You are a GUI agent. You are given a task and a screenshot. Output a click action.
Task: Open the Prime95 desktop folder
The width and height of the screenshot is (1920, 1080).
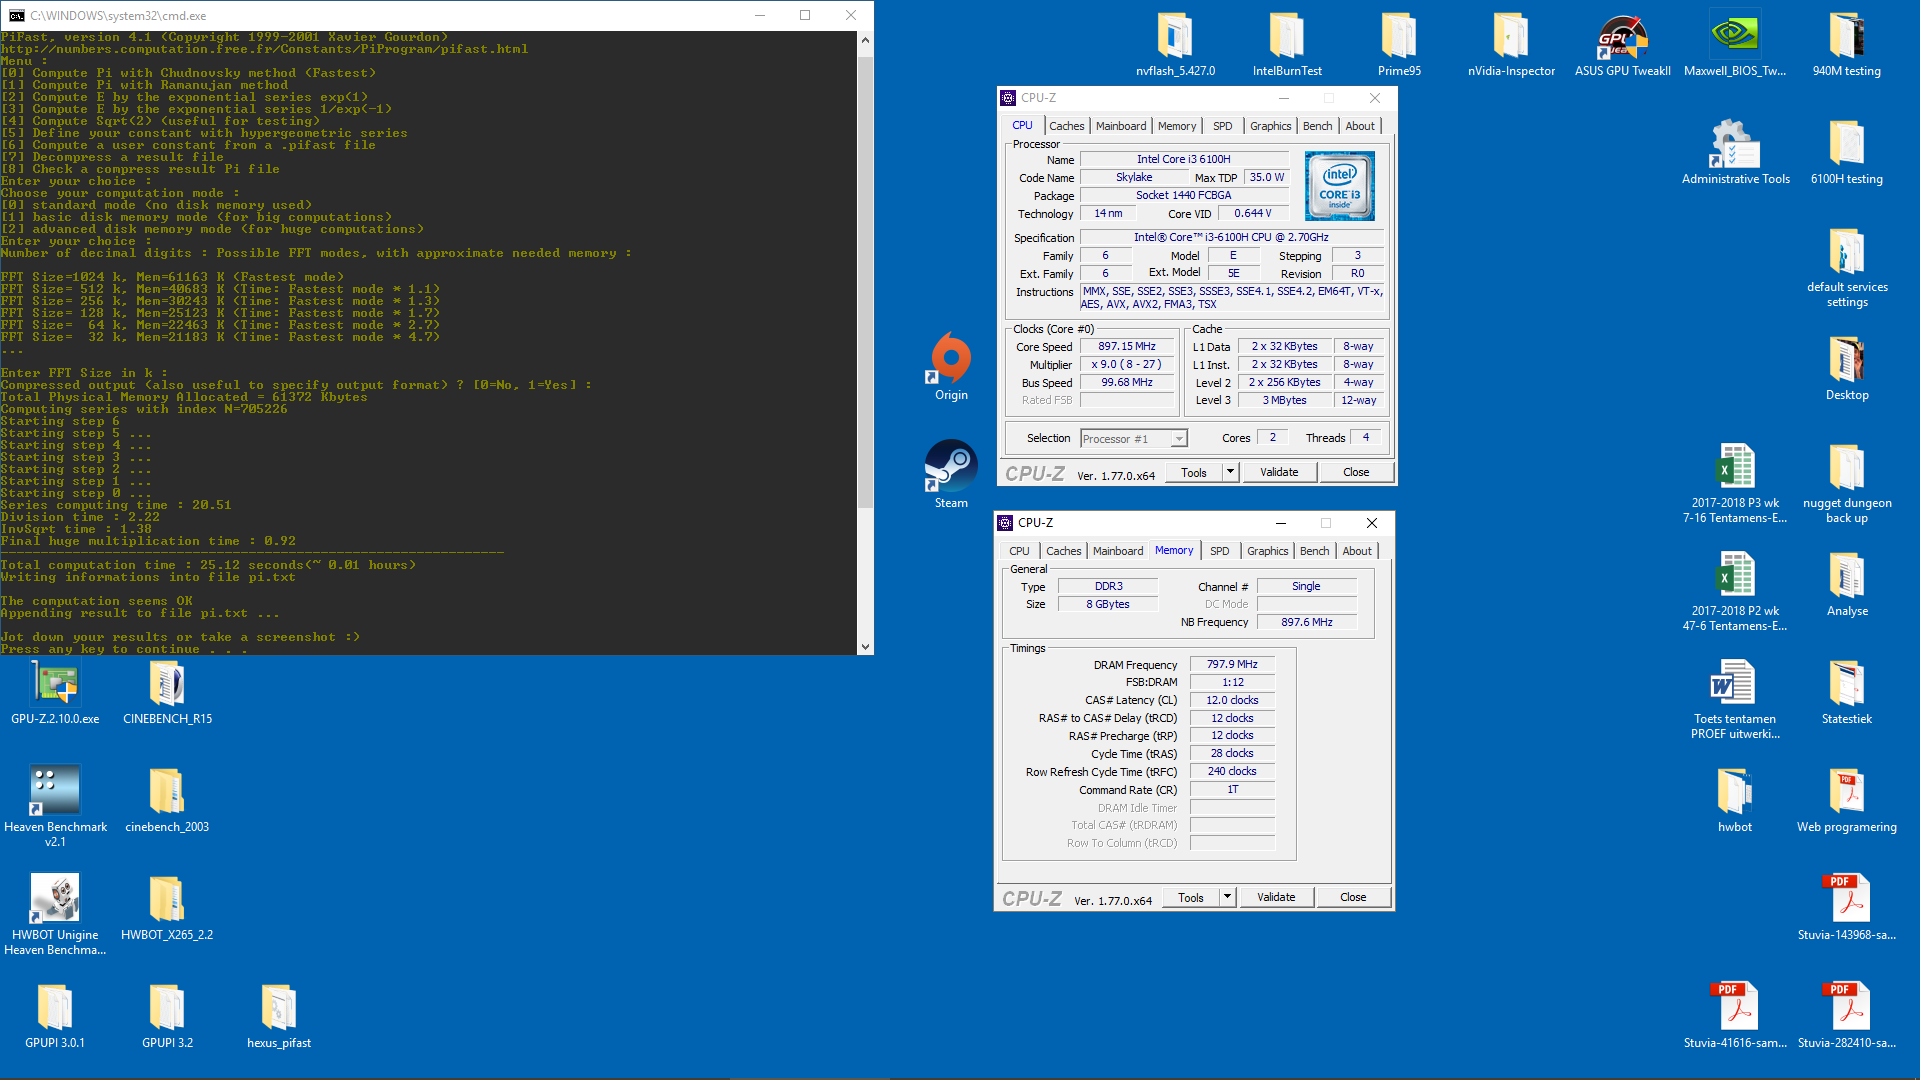[1399, 45]
